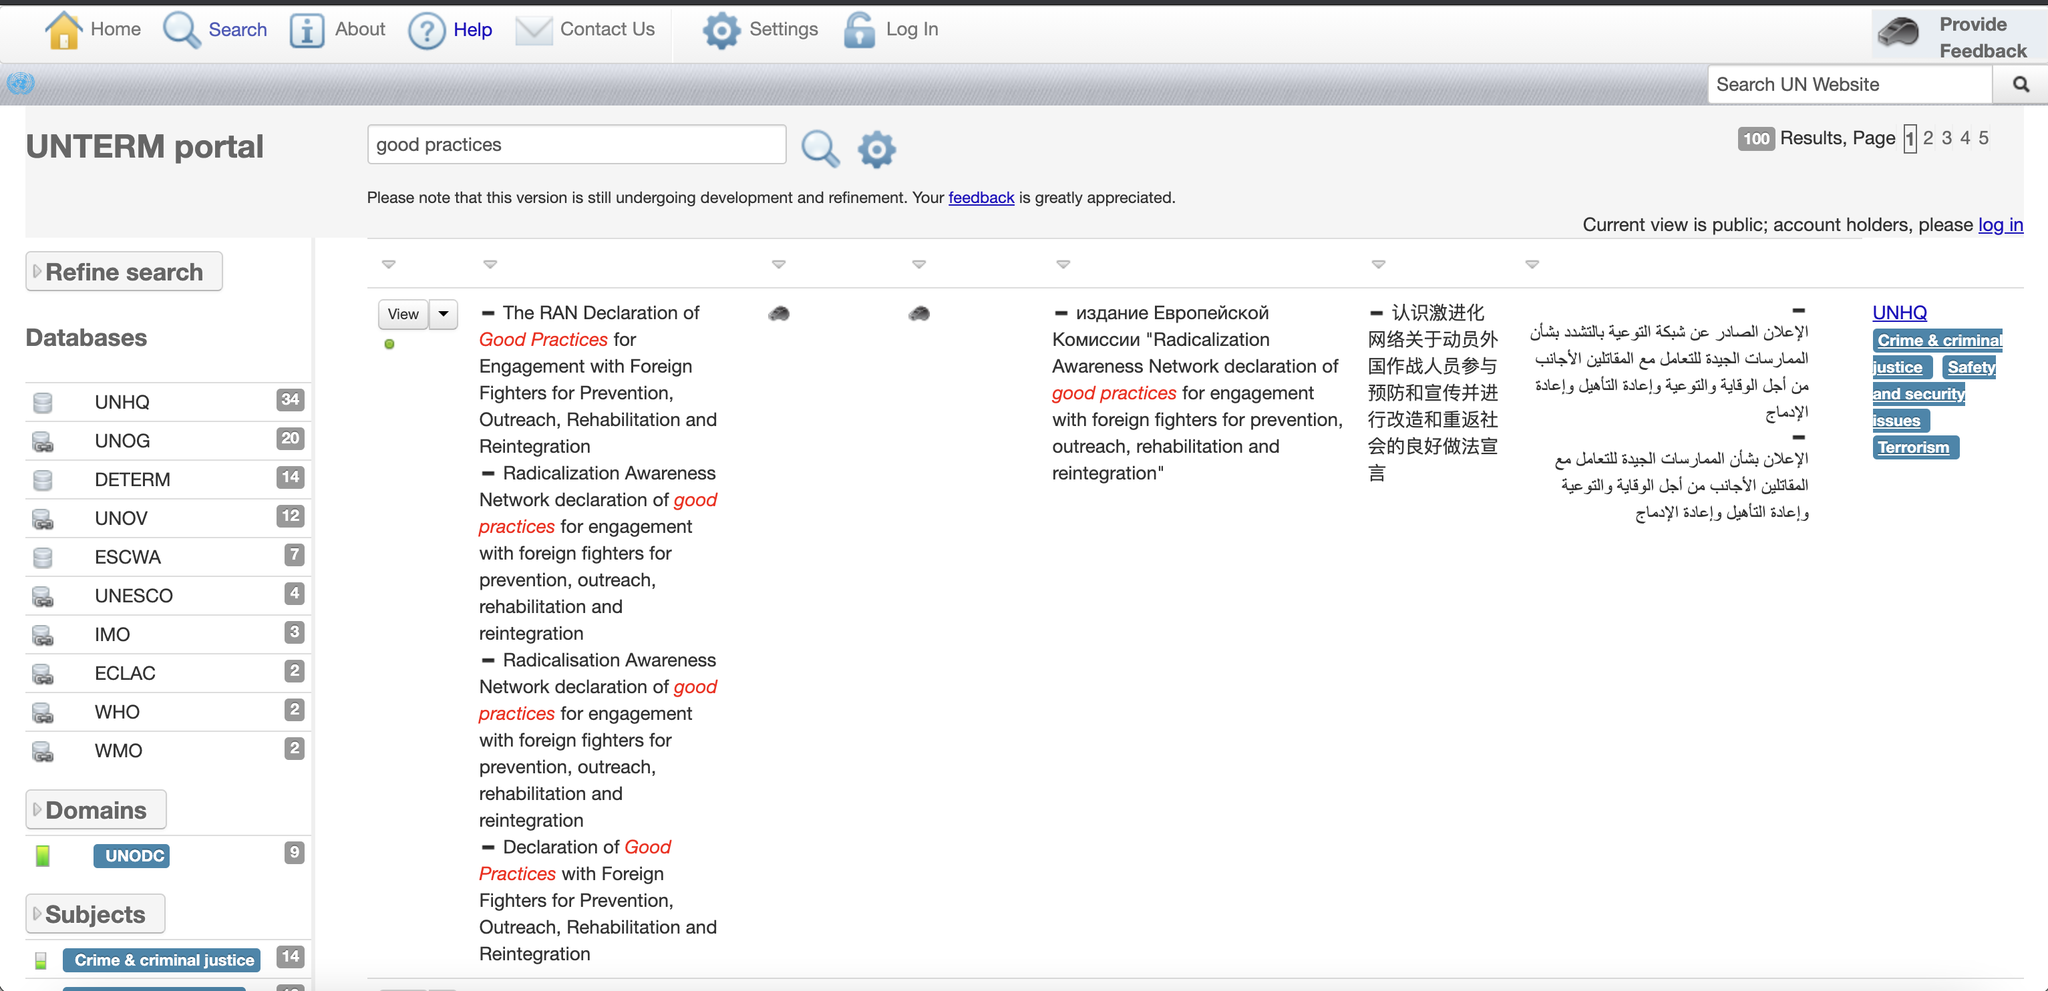The width and height of the screenshot is (2048, 991).
Task: Click the second feedback megaphone icon in result row
Action: pos(919,314)
